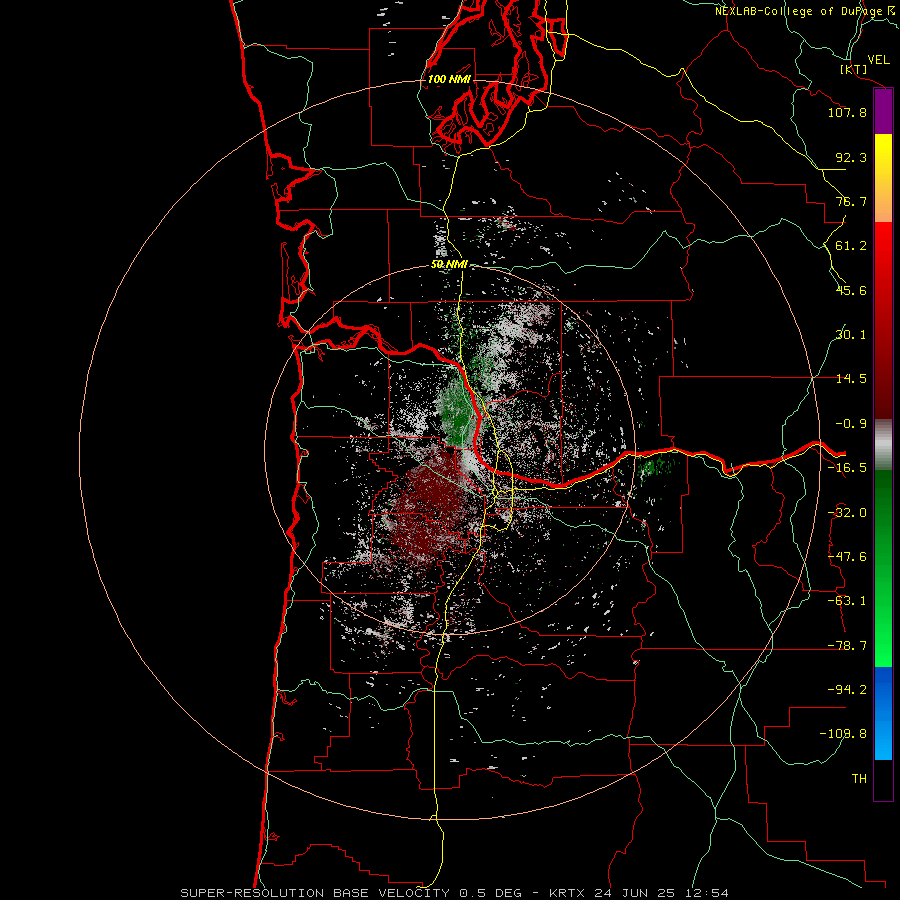Click the VEL legend title
This screenshot has height=900, width=900.
(878, 60)
